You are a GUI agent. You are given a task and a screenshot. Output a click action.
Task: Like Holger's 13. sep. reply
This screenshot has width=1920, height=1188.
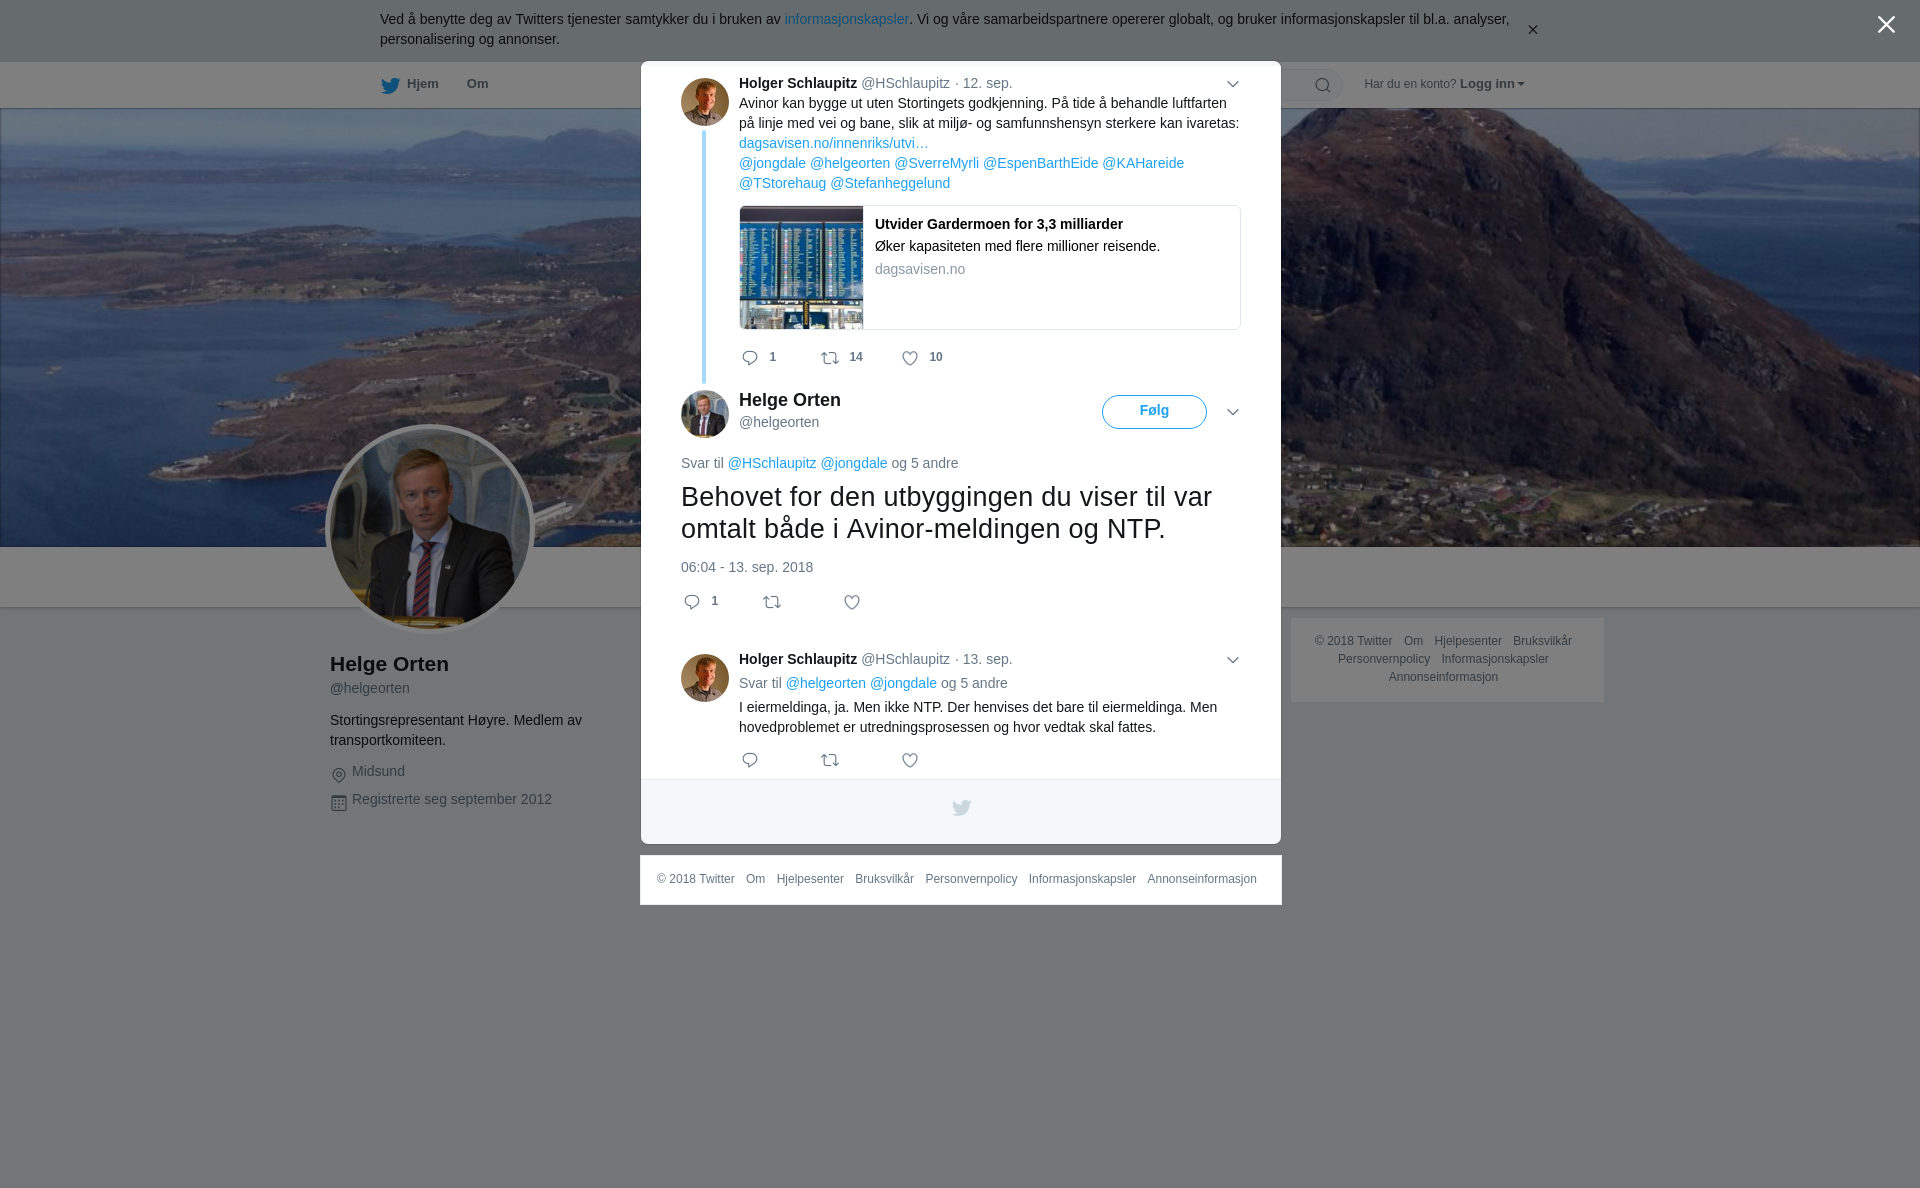pyautogui.click(x=910, y=761)
